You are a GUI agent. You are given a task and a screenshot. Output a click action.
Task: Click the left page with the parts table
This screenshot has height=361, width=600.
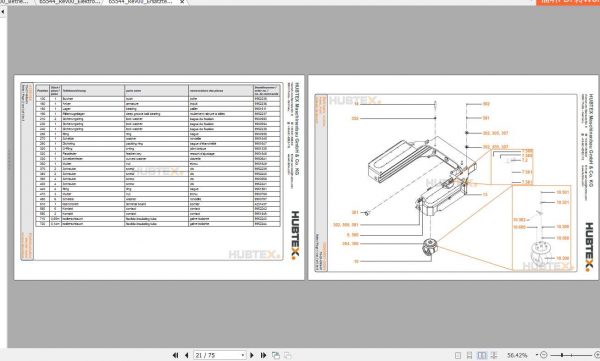159,177
